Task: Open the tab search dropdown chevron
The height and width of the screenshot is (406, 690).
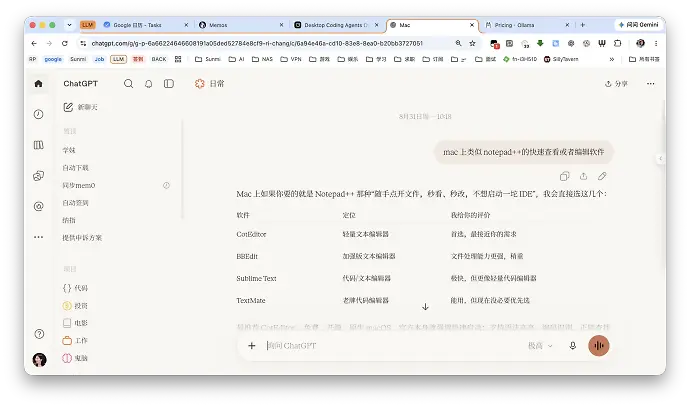Action: (x=69, y=25)
